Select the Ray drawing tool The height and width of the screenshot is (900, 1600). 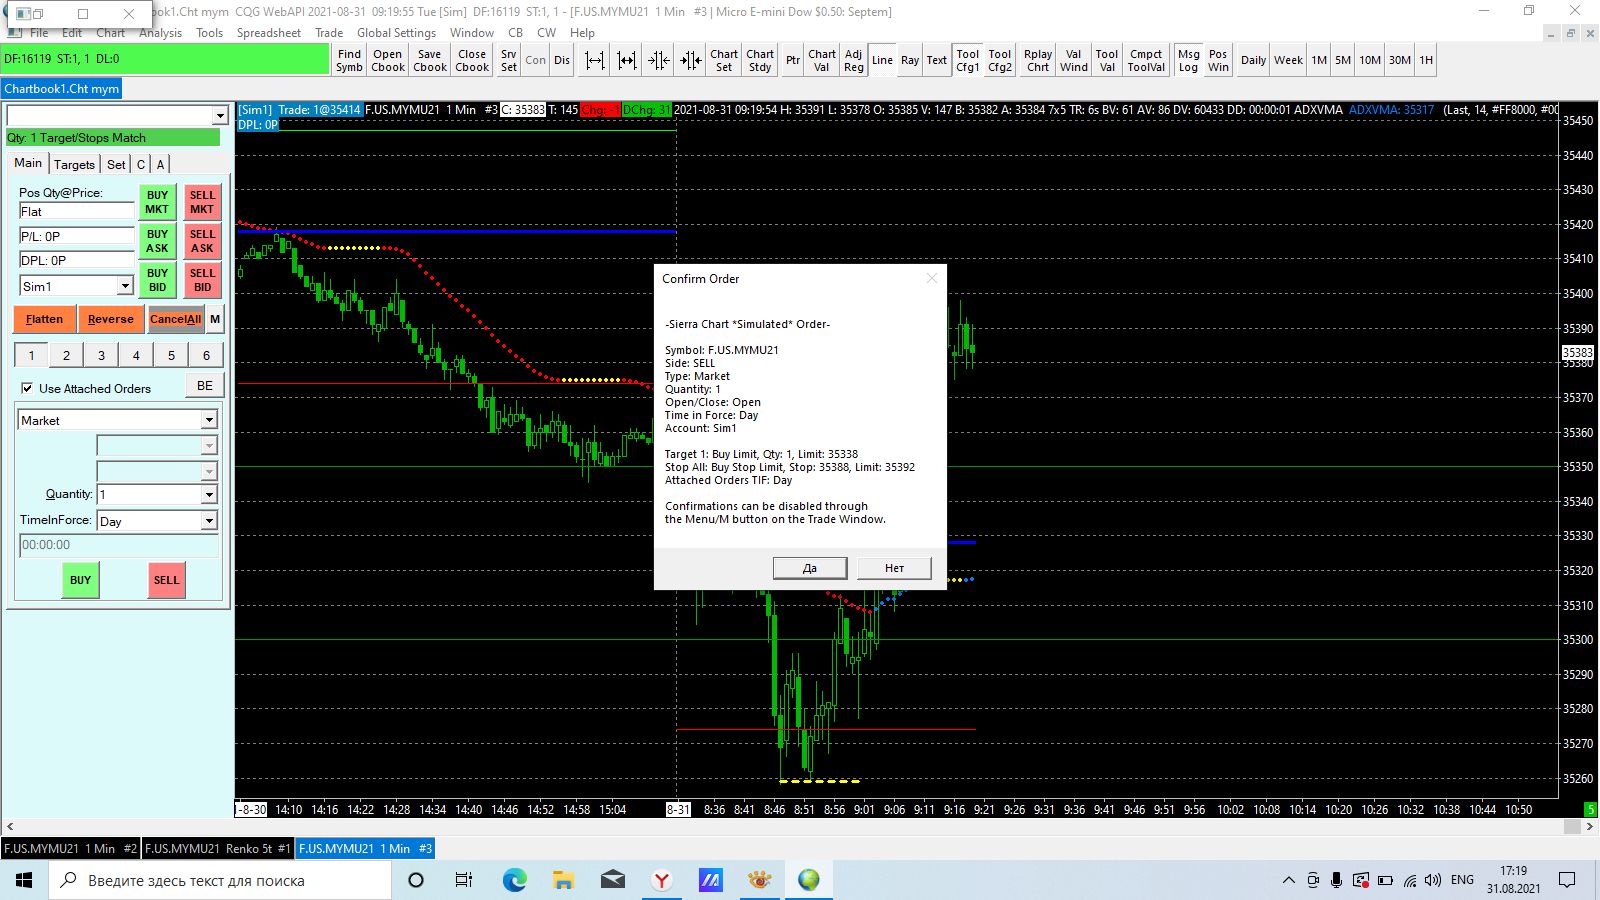click(909, 61)
